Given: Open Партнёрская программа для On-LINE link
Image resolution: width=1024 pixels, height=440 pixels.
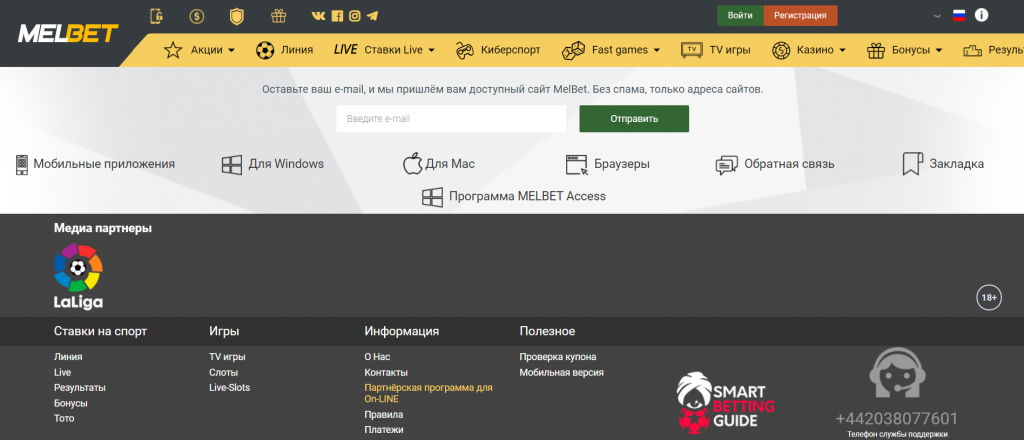Looking at the screenshot, I should point(428,393).
